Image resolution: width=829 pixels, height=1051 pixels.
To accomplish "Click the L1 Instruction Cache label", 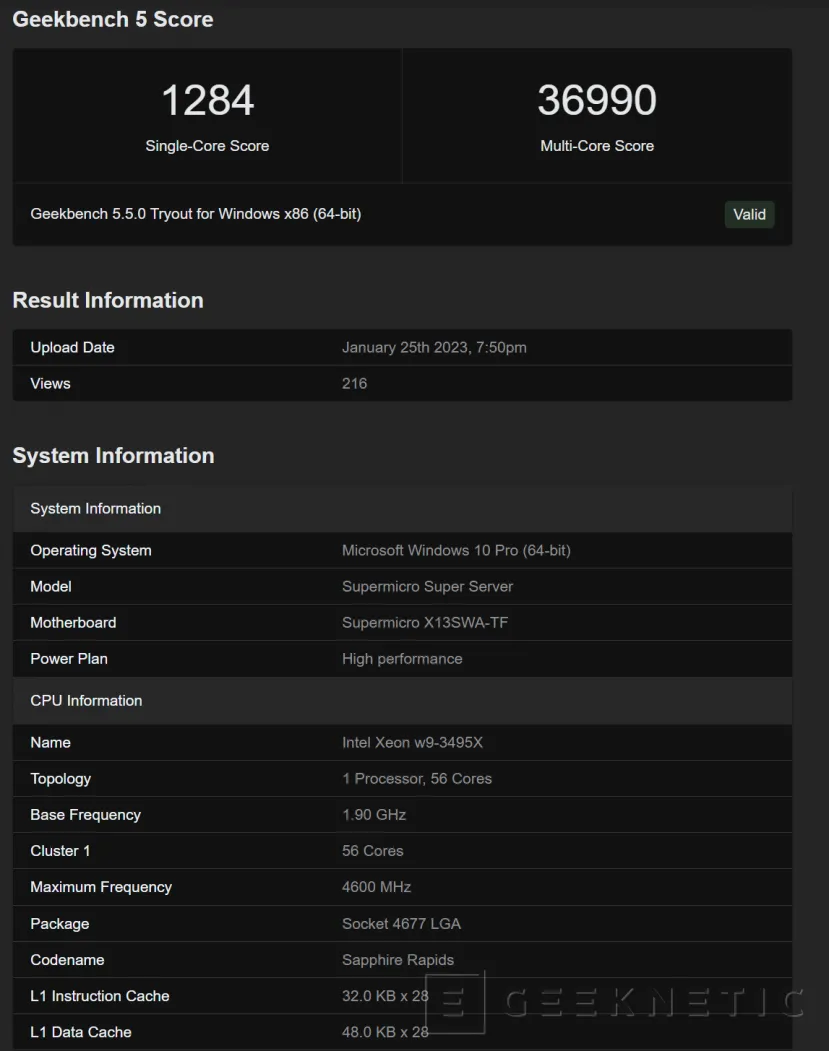I will click(x=100, y=996).
